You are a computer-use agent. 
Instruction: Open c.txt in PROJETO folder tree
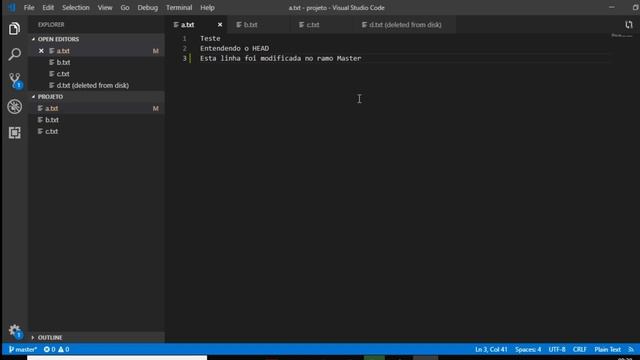click(x=96, y=131)
